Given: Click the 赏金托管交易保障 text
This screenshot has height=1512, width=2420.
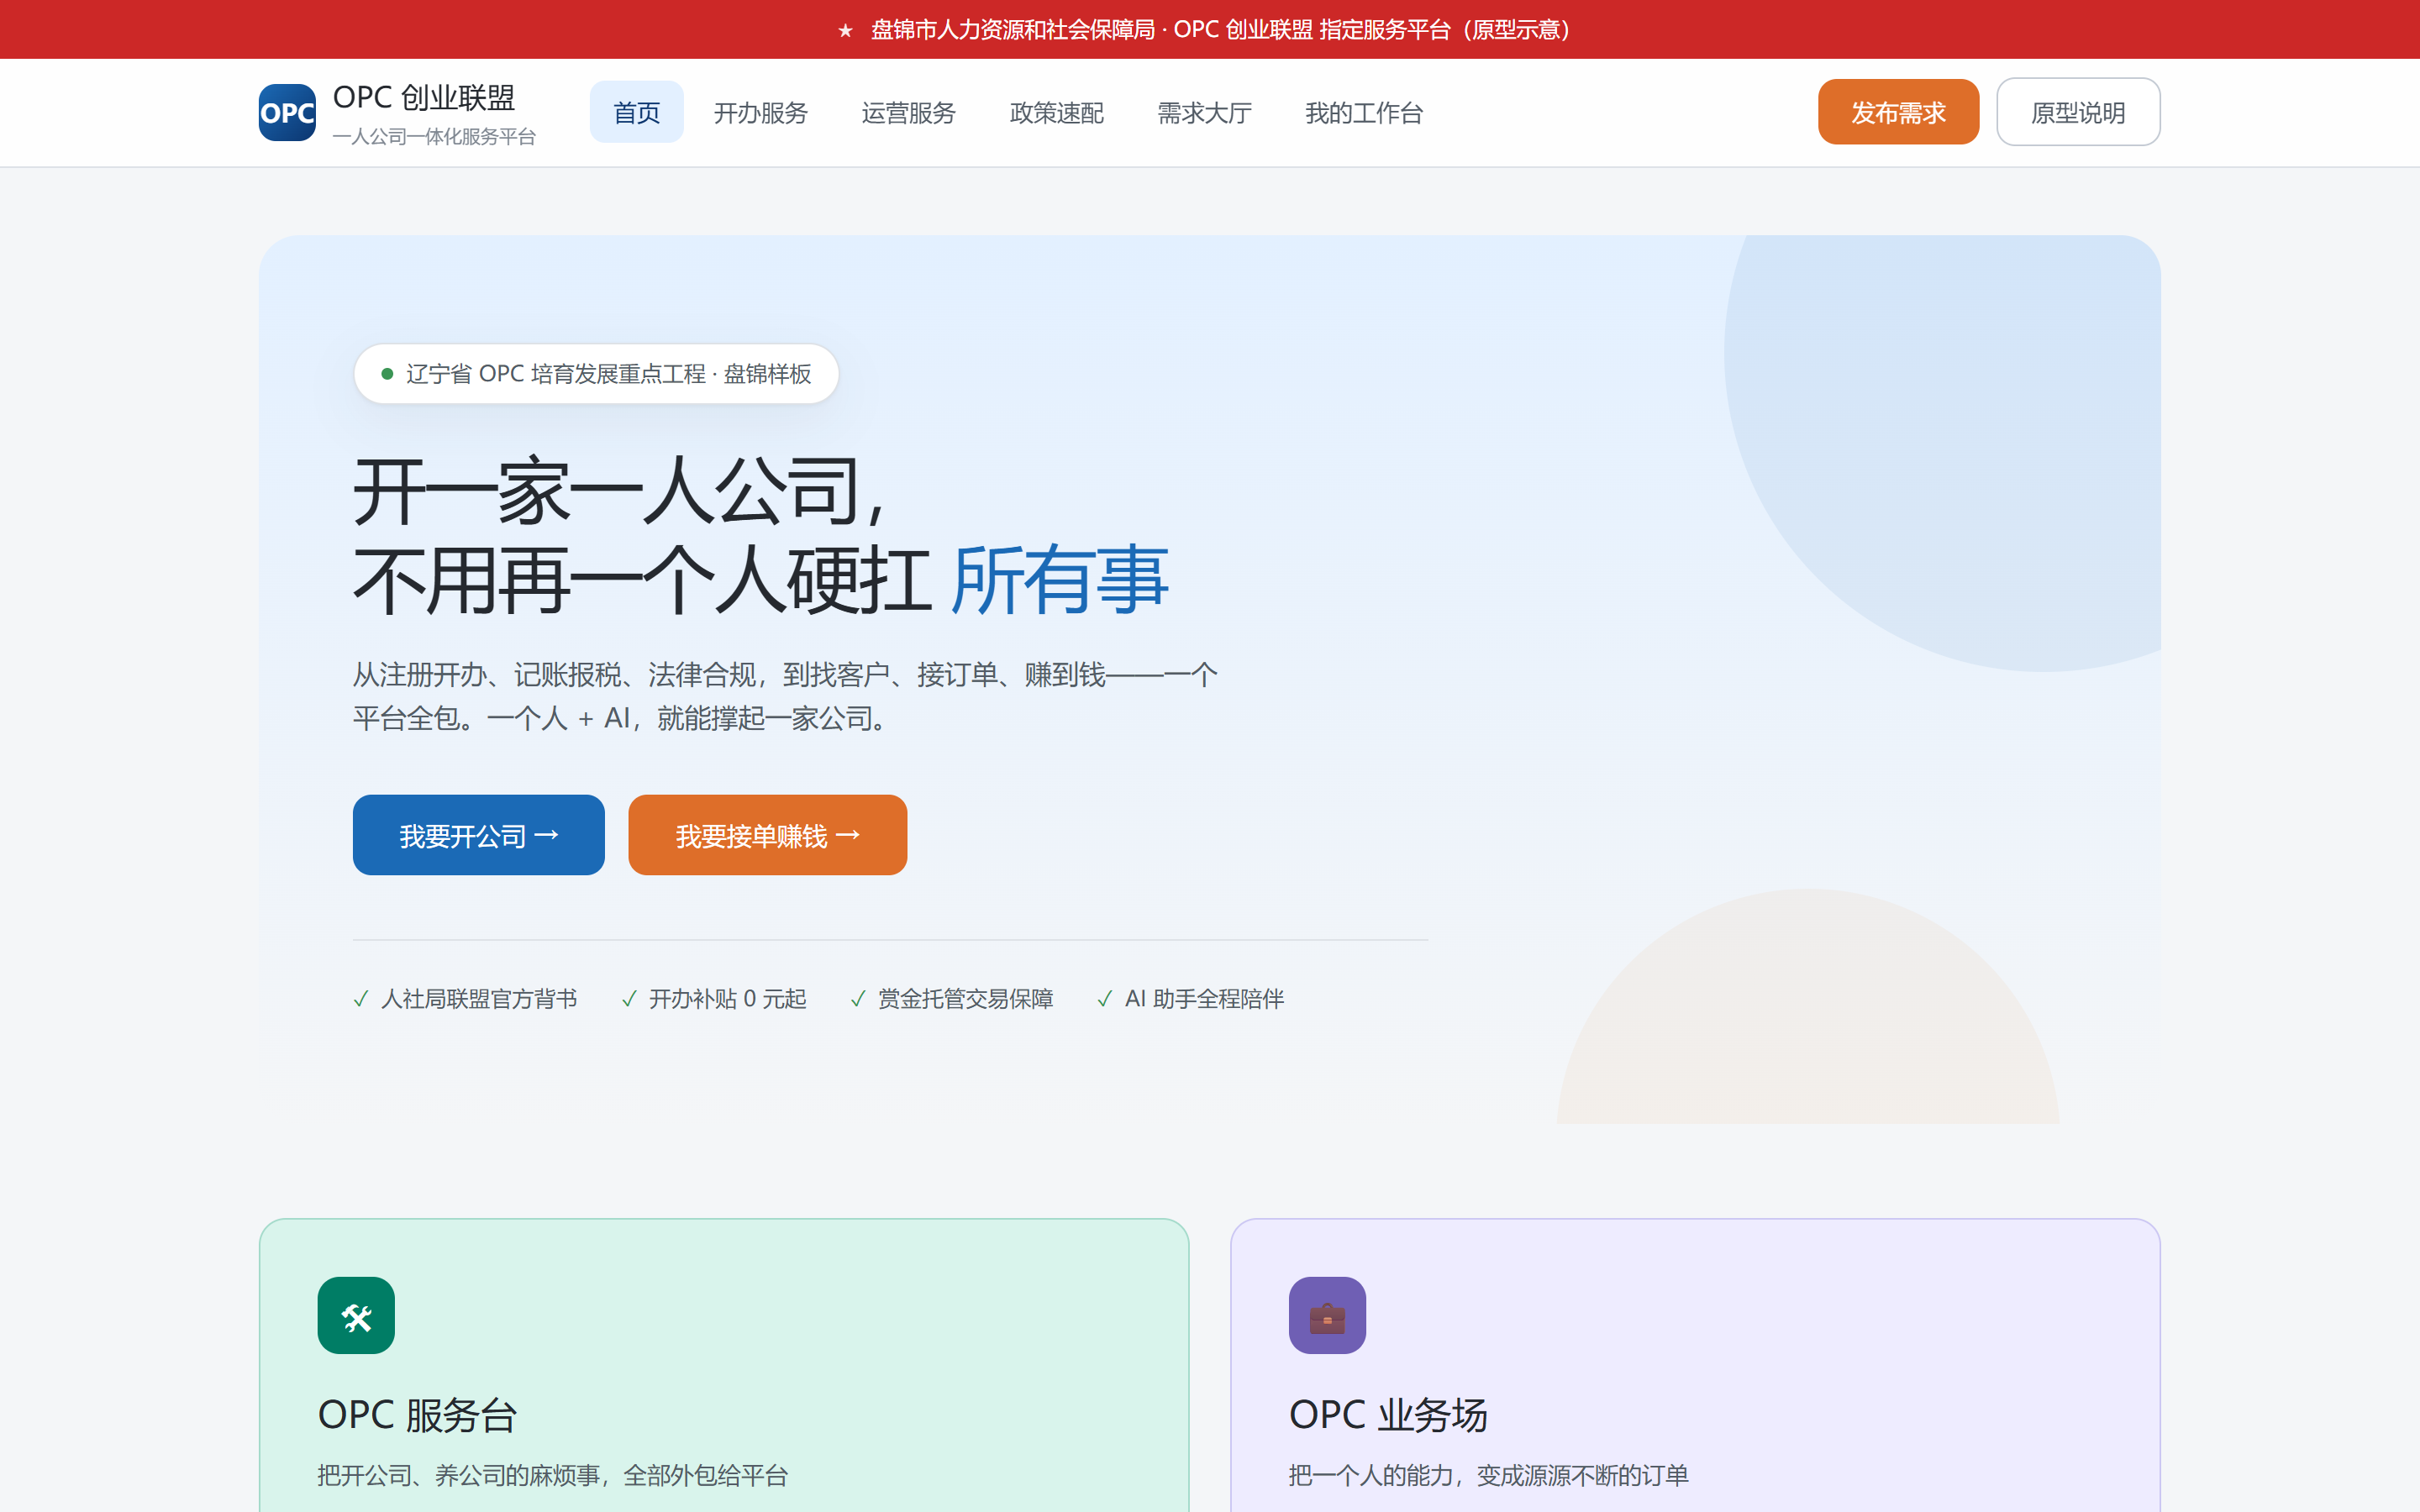Looking at the screenshot, I should pos(965,999).
